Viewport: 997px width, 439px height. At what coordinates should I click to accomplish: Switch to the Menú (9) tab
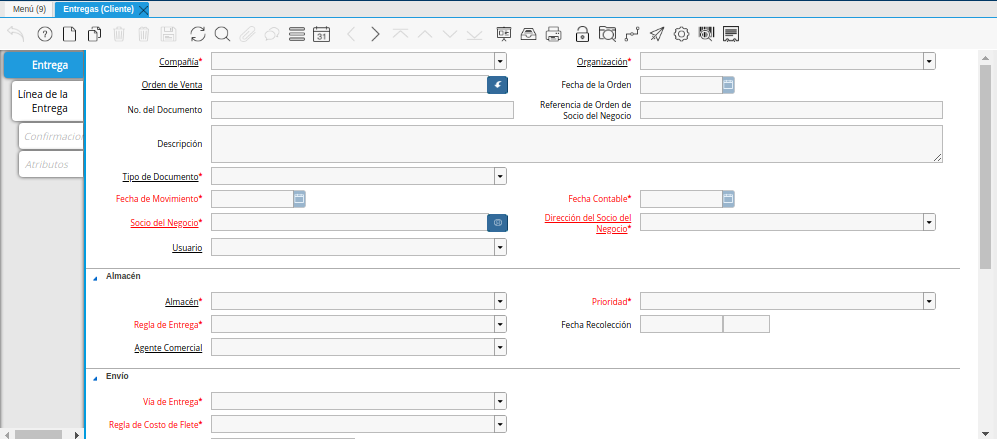pyautogui.click(x=29, y=10)
